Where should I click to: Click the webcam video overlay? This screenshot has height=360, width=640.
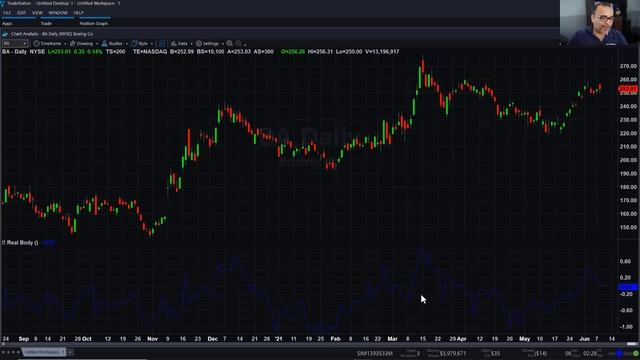[600, 23]
